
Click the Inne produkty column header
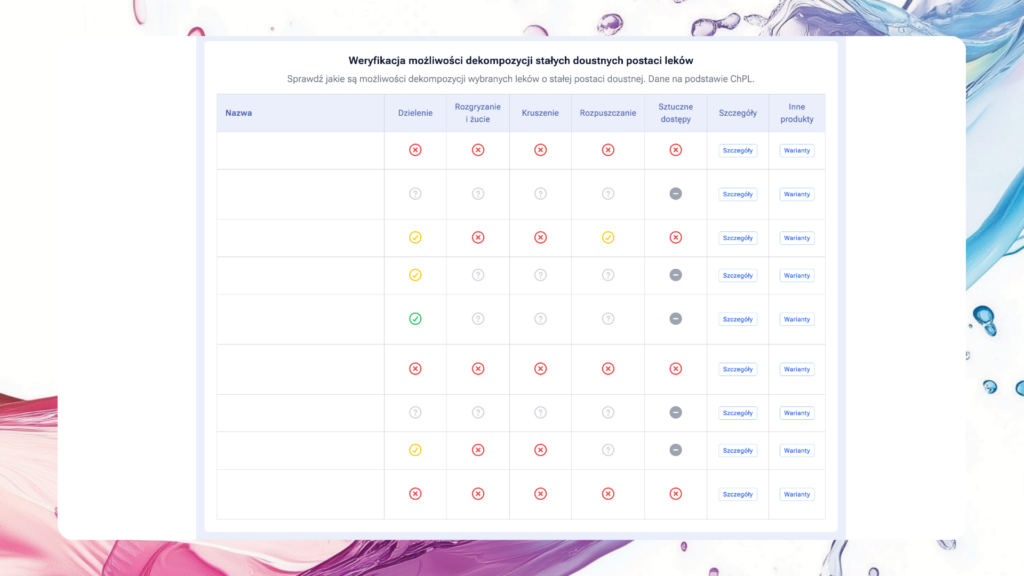[797, 113]
